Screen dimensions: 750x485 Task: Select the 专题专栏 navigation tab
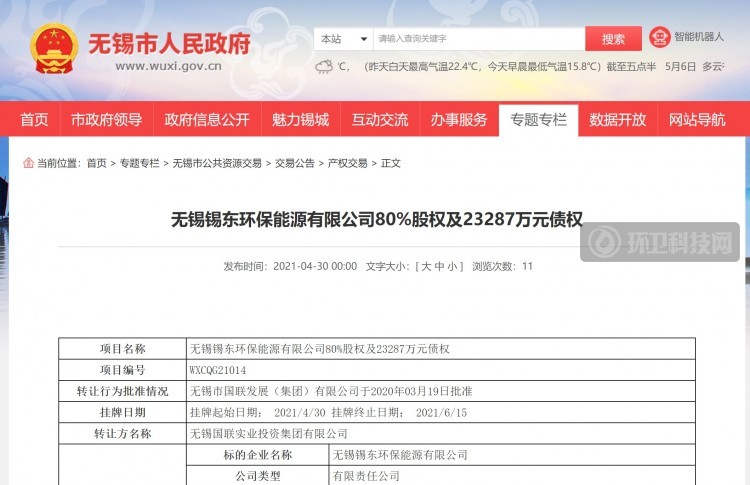pyautogui.click(x=538, y=119)
